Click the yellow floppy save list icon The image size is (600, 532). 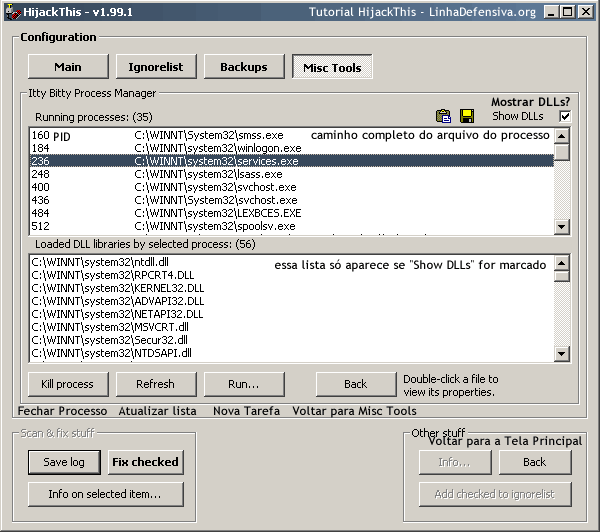pyautogui.click(x=467, y=117)
